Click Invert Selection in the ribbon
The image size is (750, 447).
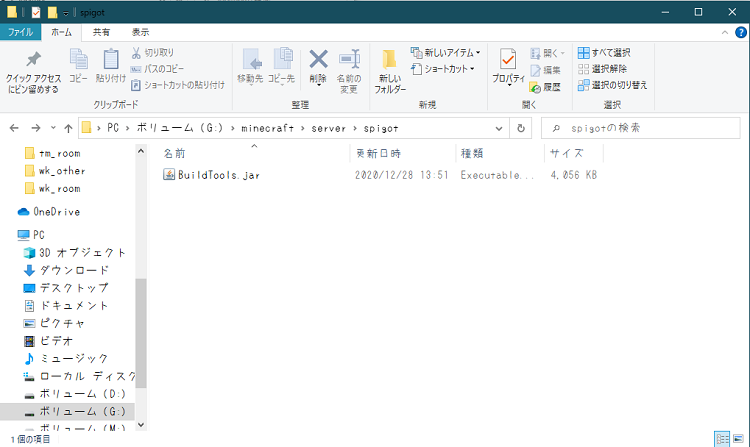click(x=611, y=85)
